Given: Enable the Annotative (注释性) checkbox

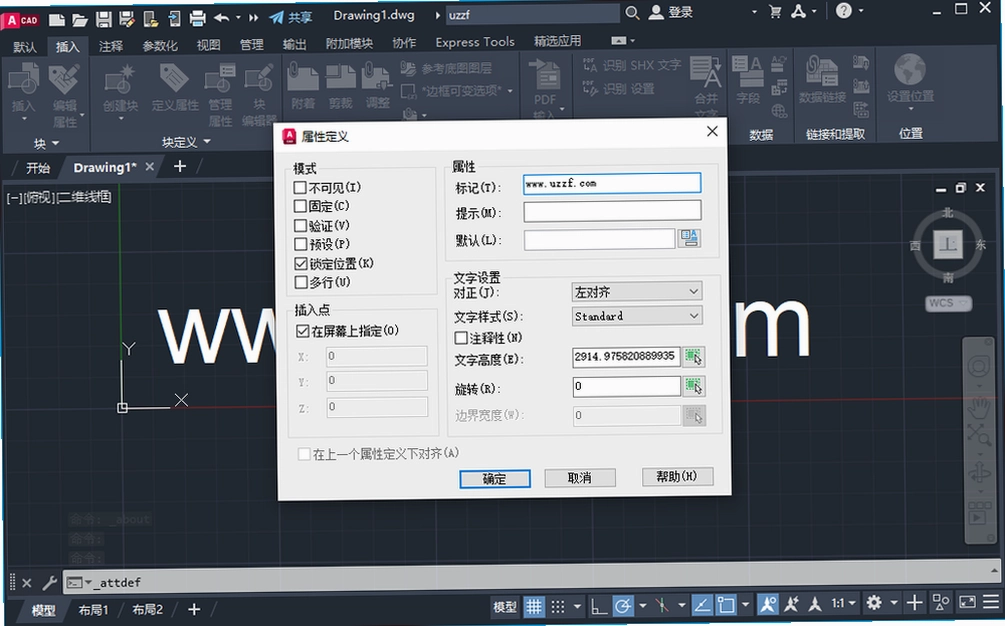Looking at the screenshot, I should point(460,337).
